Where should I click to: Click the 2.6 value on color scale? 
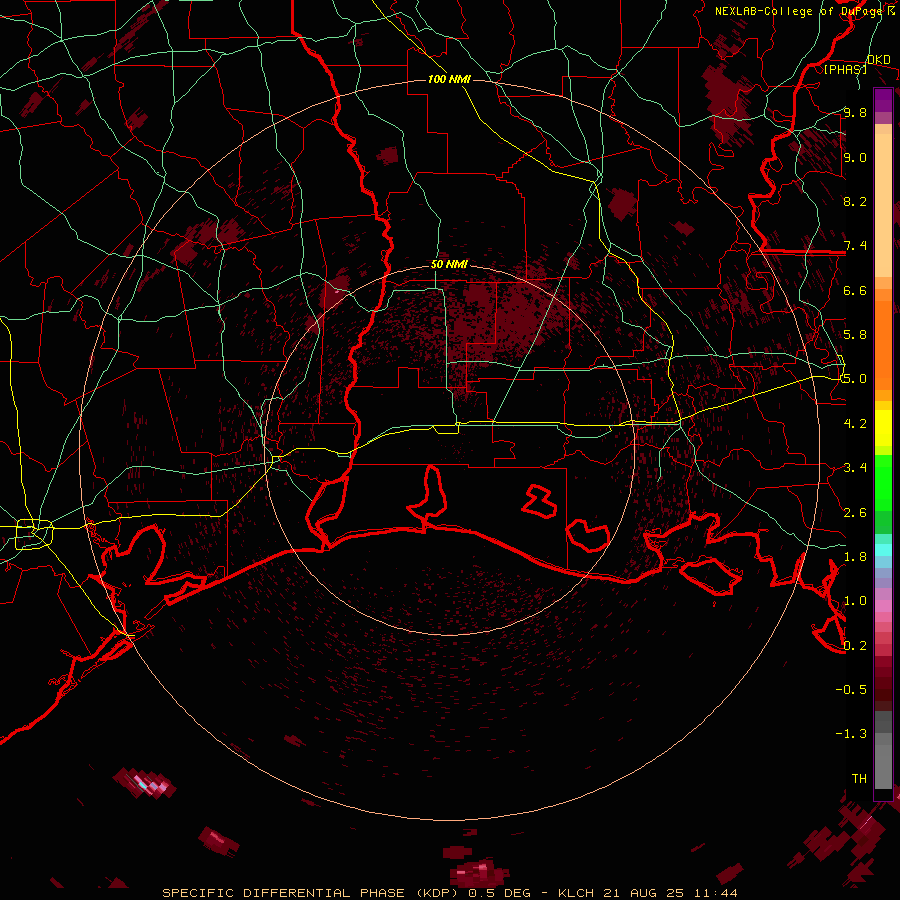(855, 512)
